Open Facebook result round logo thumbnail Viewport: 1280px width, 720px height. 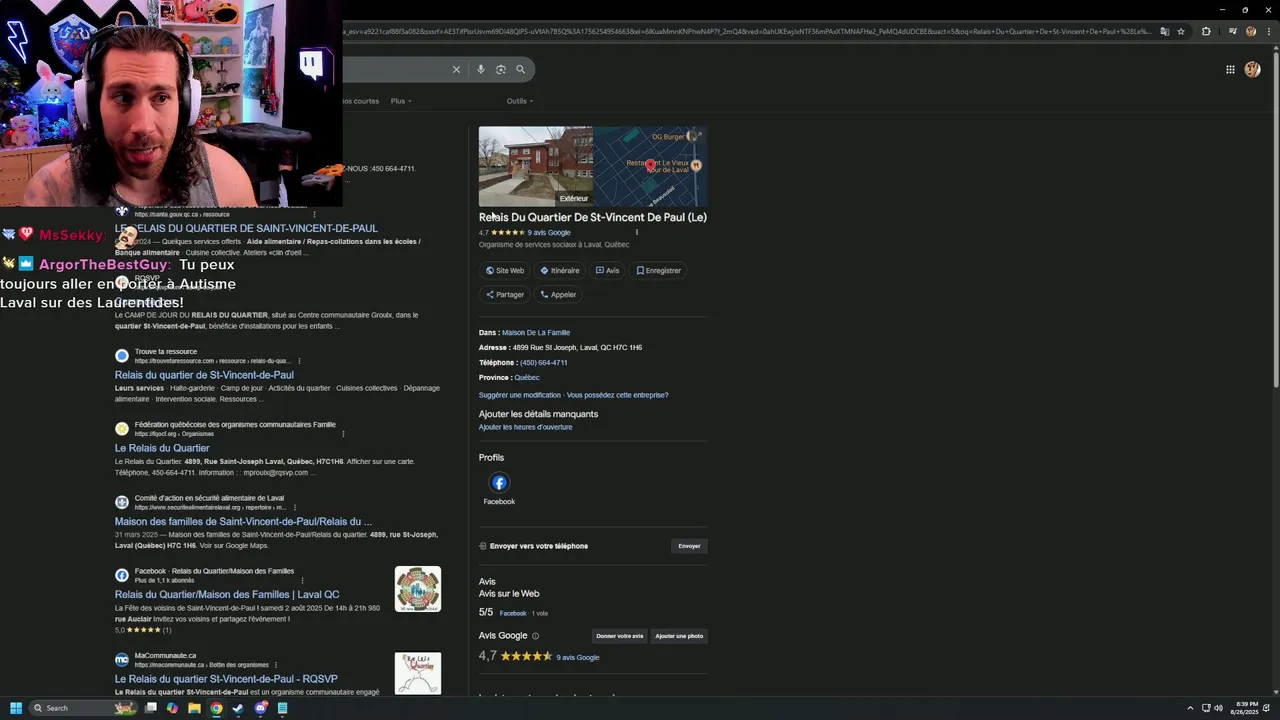417,589
